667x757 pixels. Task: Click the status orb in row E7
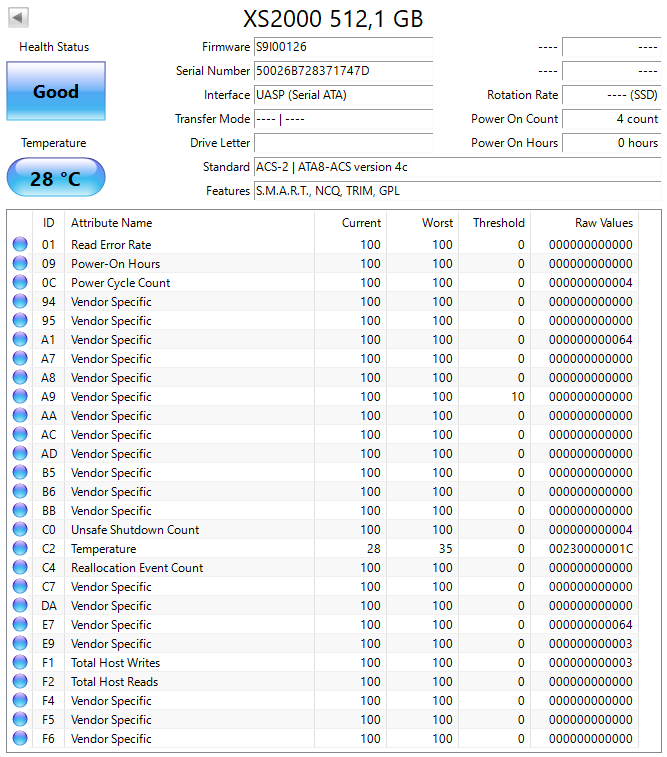(x=20, y=624)
